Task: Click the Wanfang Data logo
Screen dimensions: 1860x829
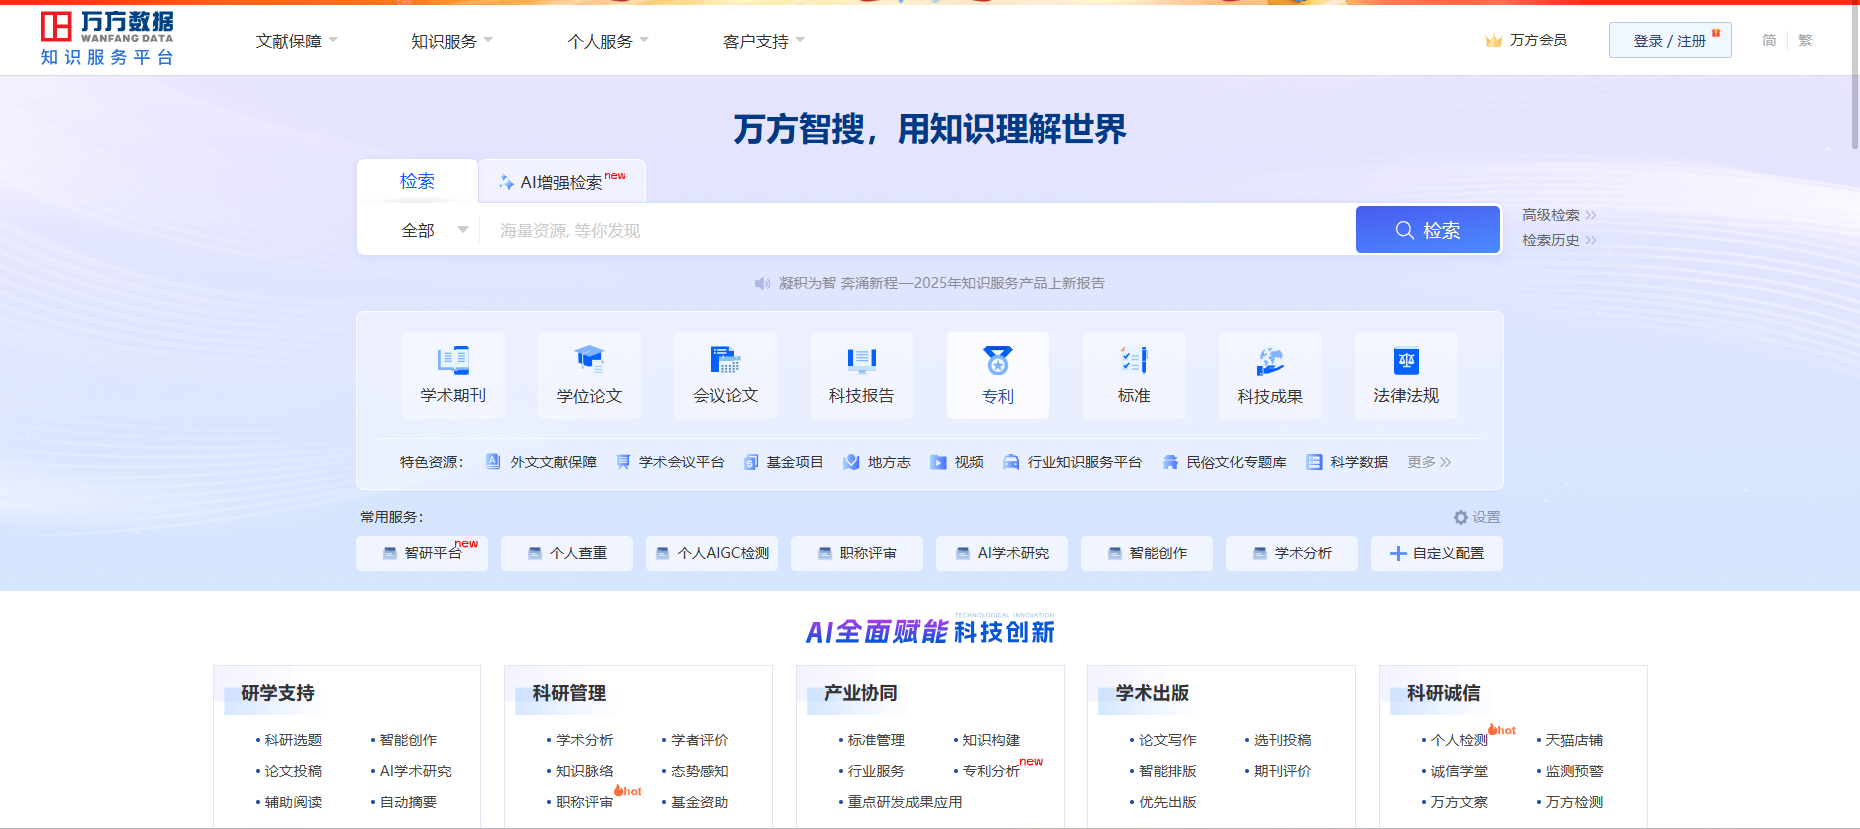Action: (x=107, y=39)
